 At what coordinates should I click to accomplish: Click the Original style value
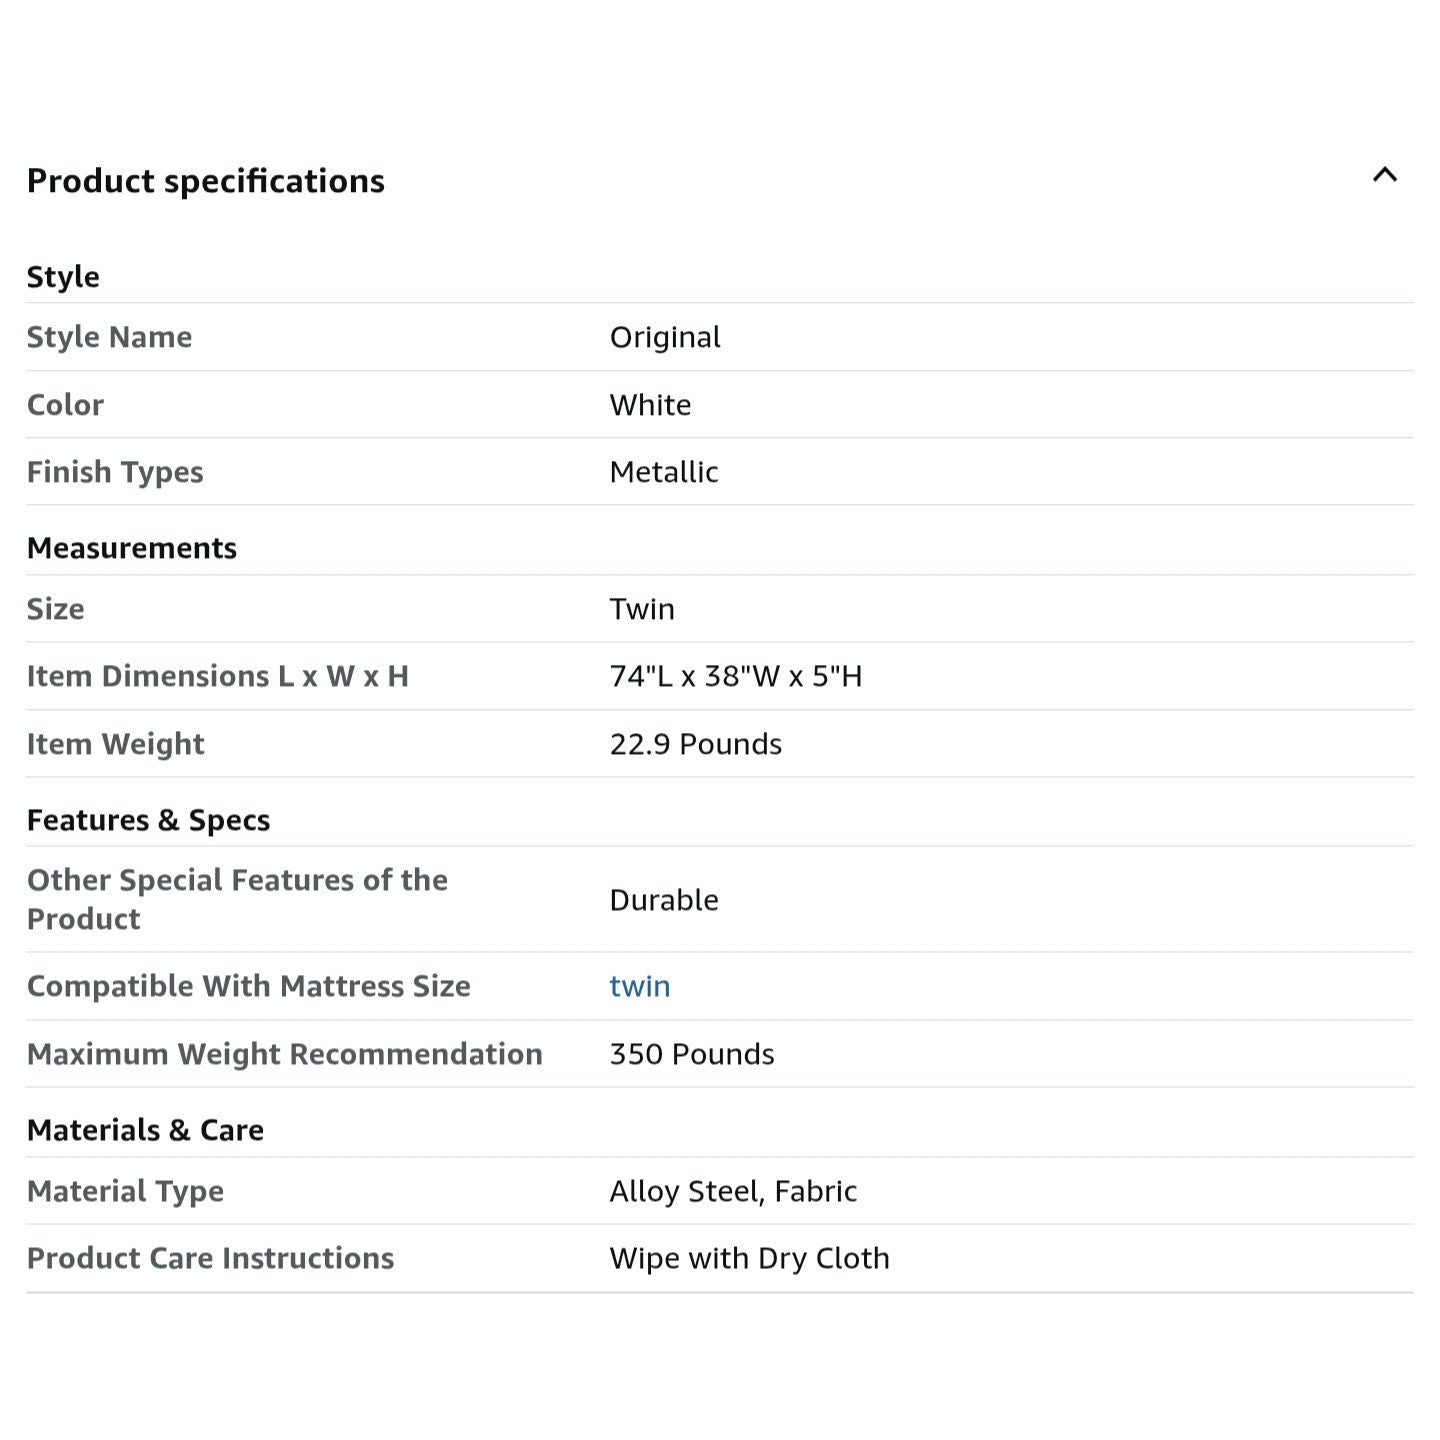click(x=665, y=337)
